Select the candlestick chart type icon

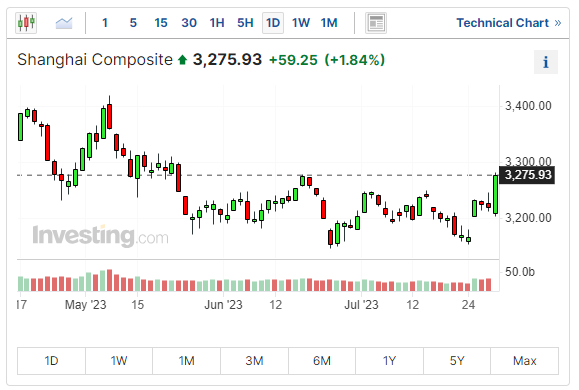click(x=26, y=23)
